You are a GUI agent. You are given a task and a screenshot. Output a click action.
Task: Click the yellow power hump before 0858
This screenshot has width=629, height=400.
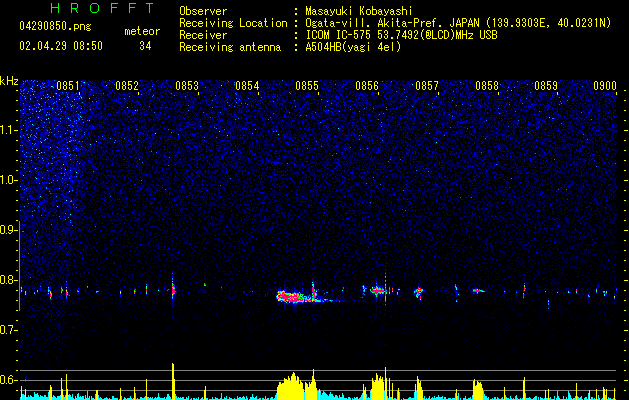477,389
